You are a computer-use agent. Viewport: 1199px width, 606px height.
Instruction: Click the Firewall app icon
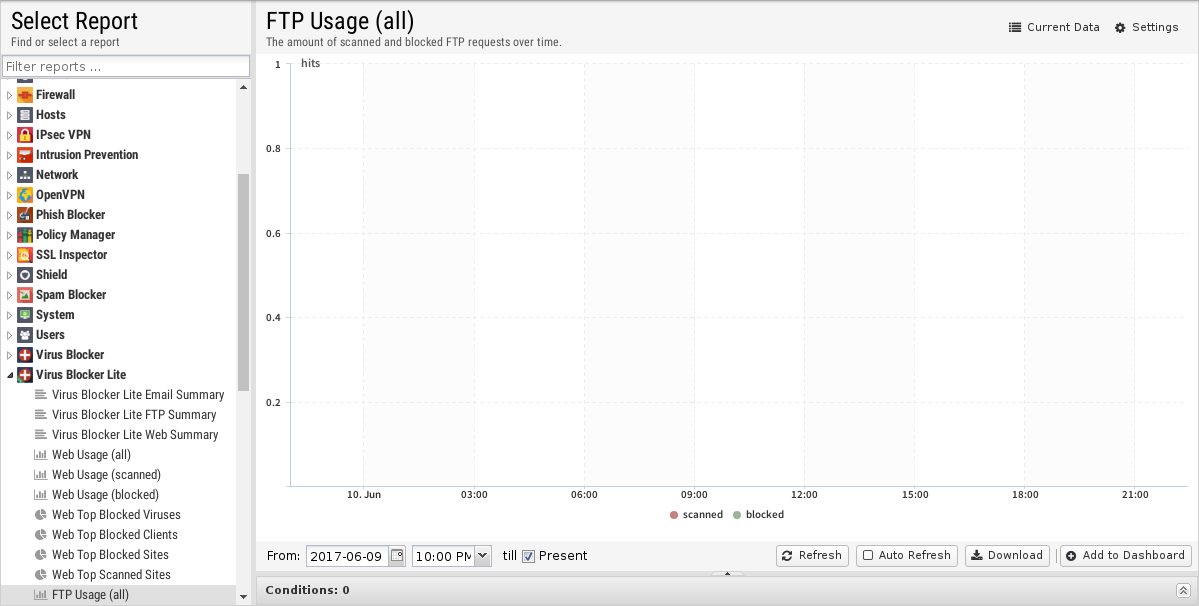[x=25, y=95]
